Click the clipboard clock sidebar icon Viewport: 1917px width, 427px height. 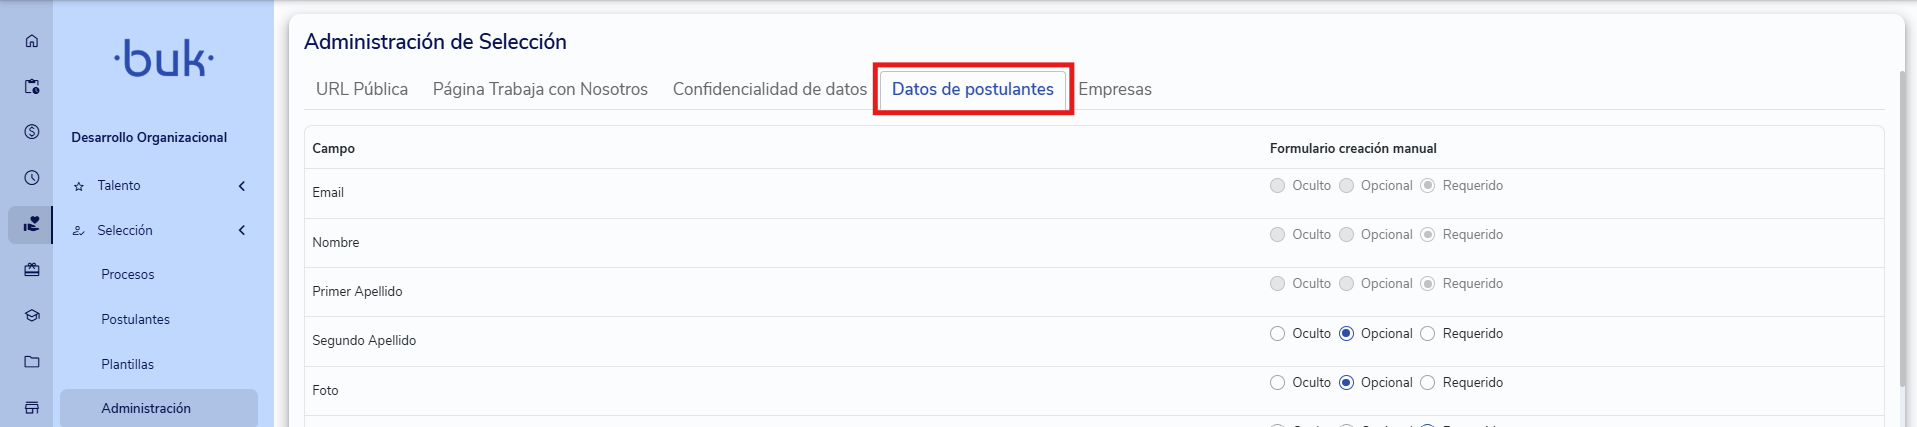pos(32,87)
